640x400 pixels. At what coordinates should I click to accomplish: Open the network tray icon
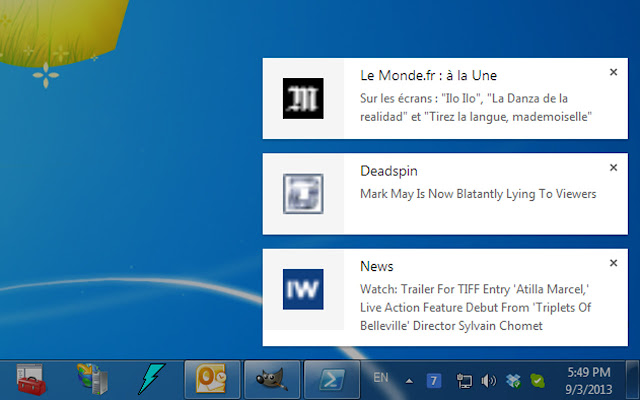464,381
